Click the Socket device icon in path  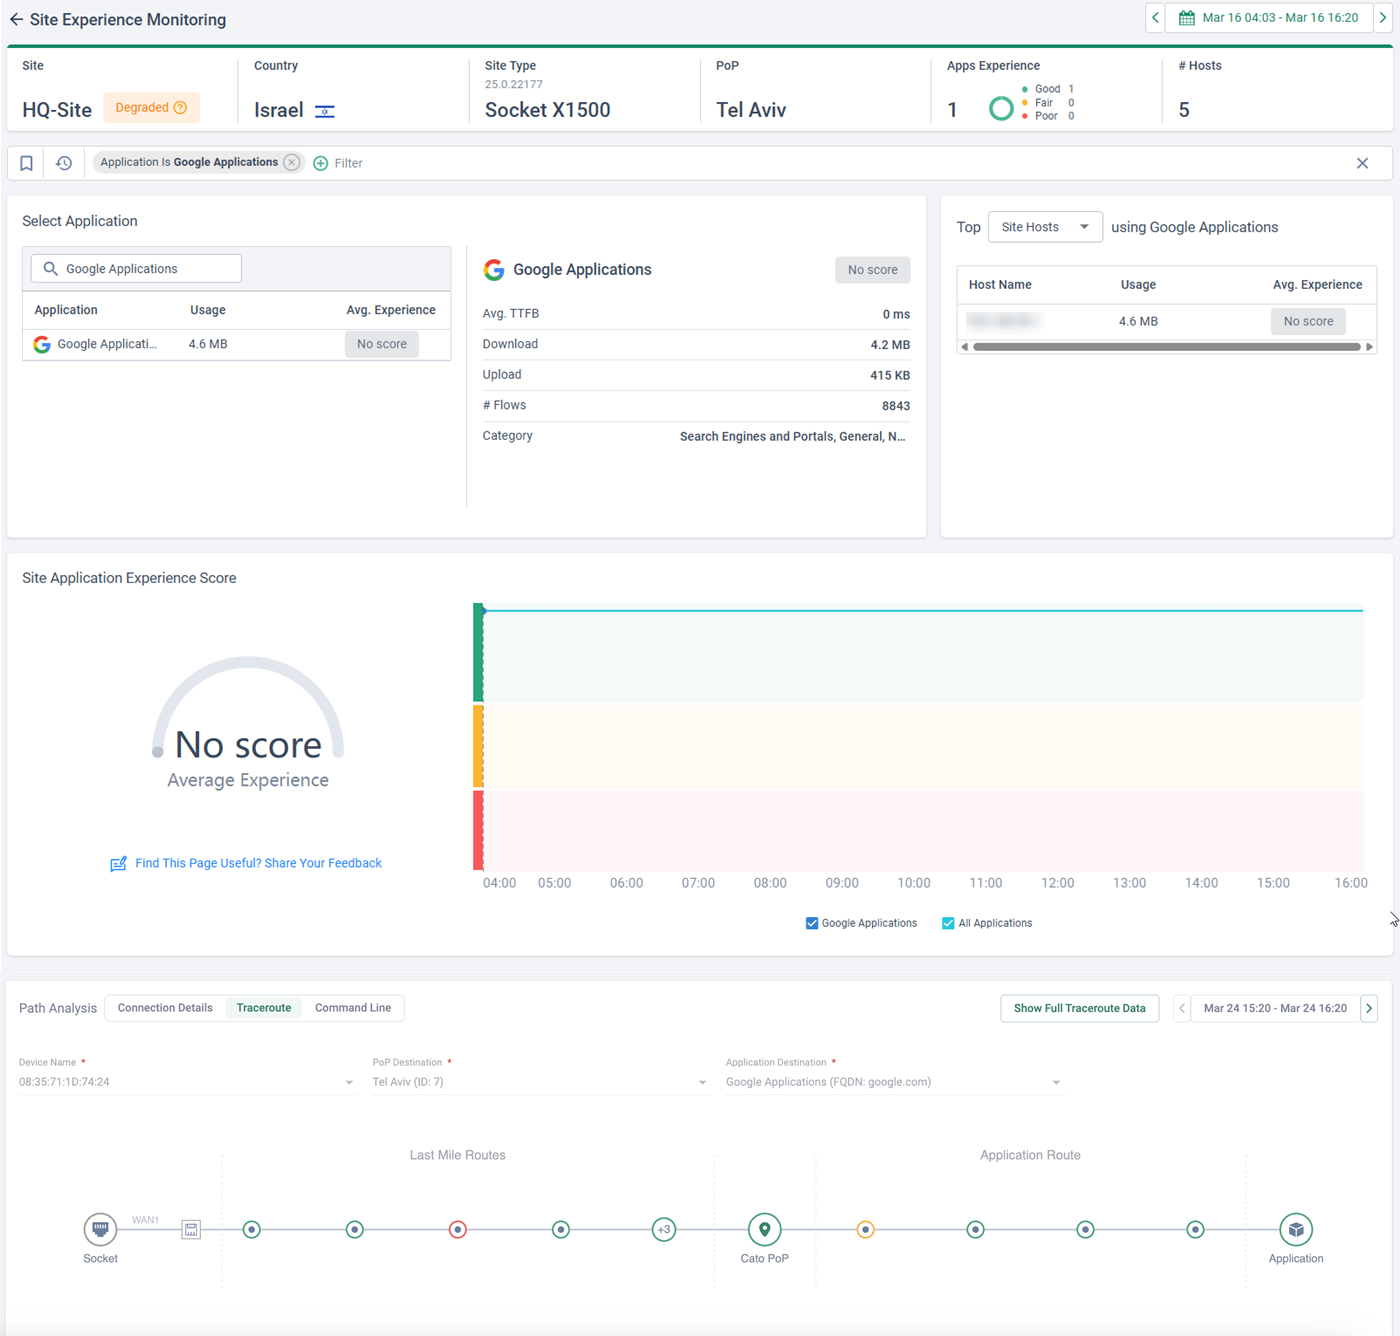point(100,1229)
